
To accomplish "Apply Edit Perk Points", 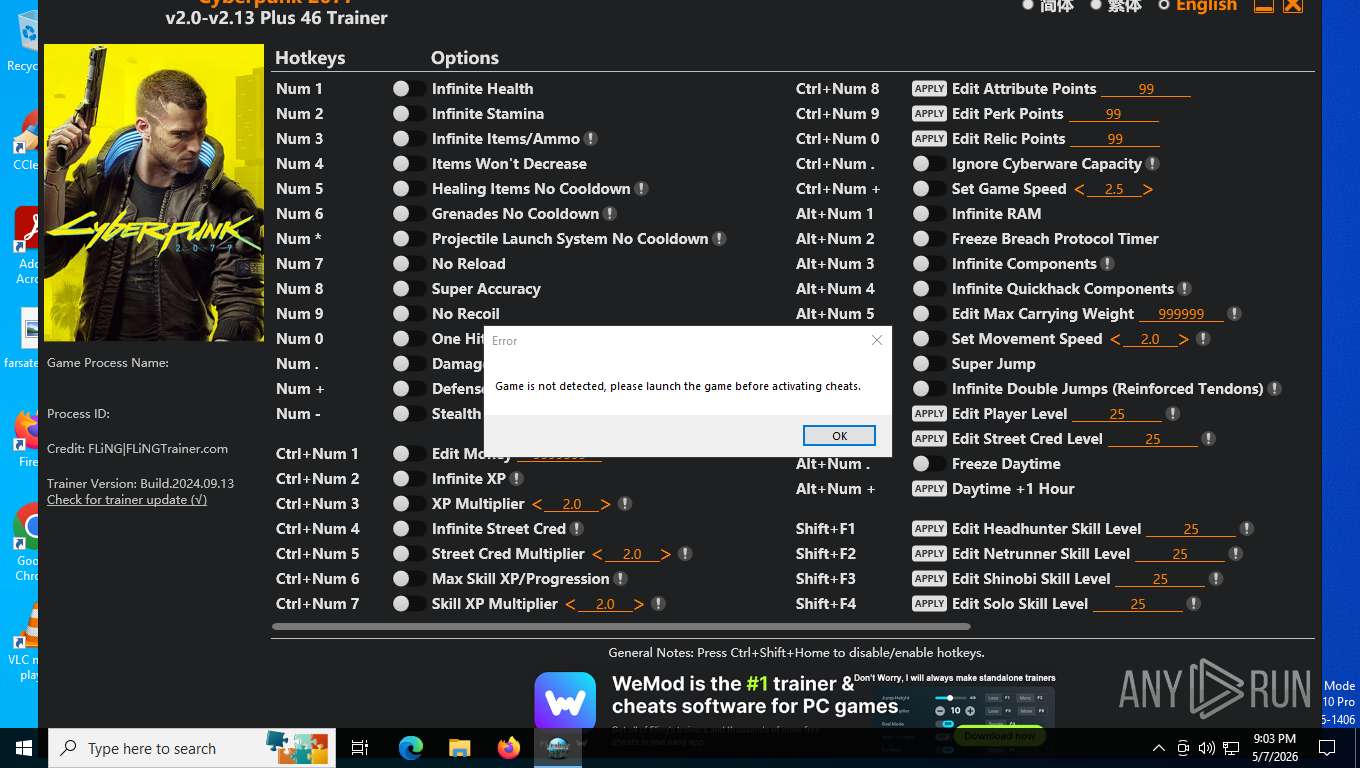I will point(929,114).
